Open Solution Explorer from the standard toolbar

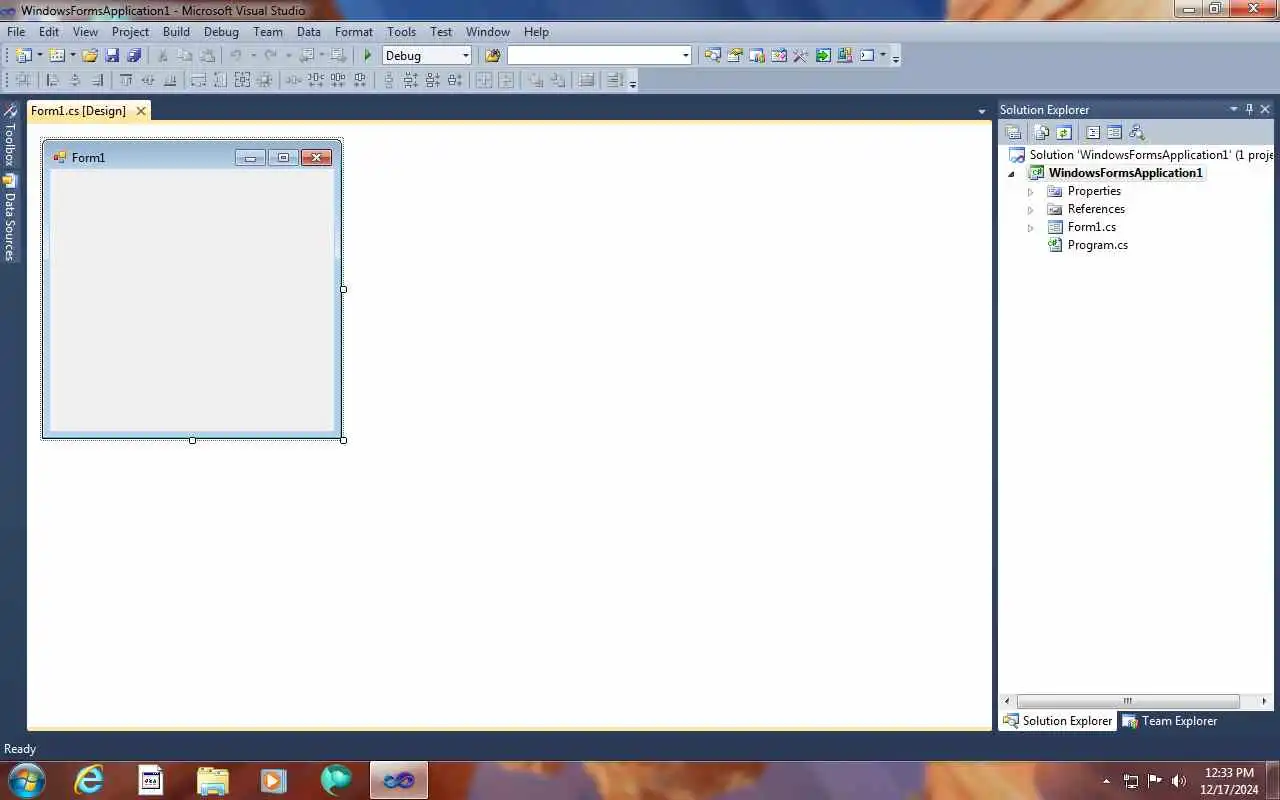(x=712, y=55)
